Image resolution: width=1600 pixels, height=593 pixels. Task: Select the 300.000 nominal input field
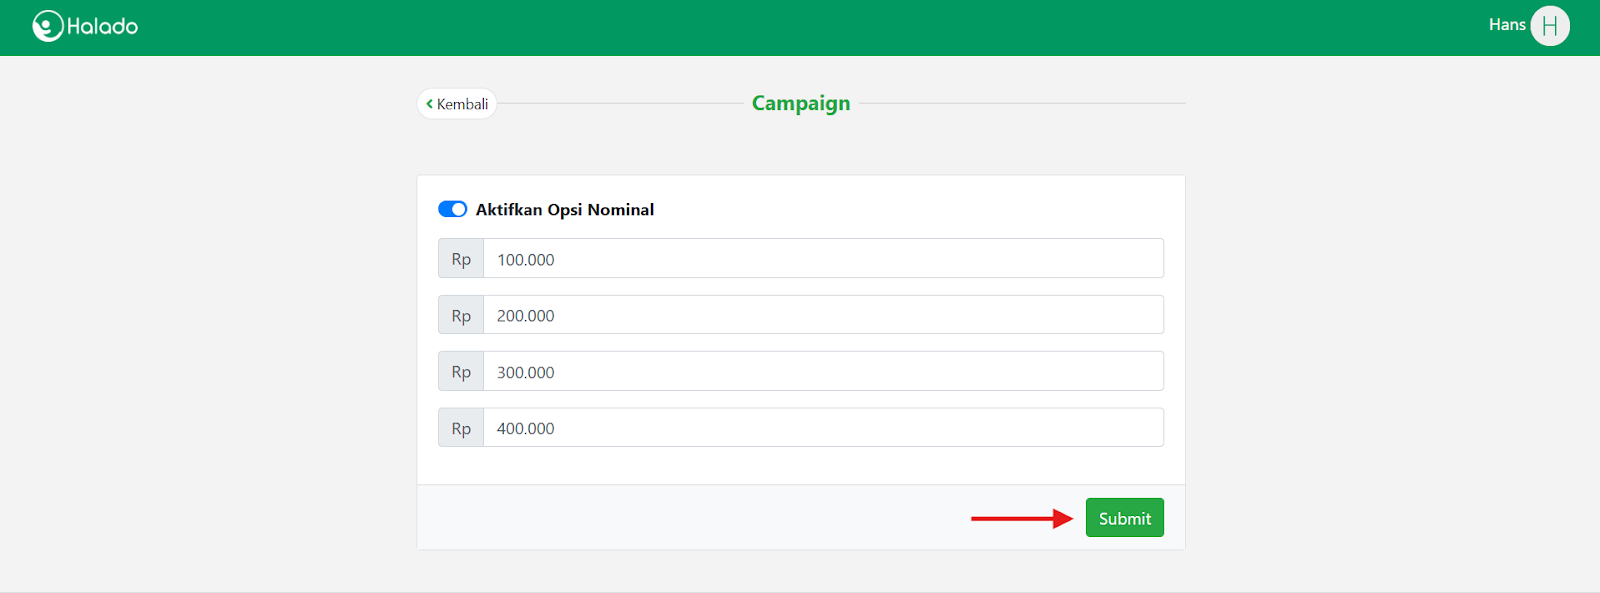(x=823, y=372)
